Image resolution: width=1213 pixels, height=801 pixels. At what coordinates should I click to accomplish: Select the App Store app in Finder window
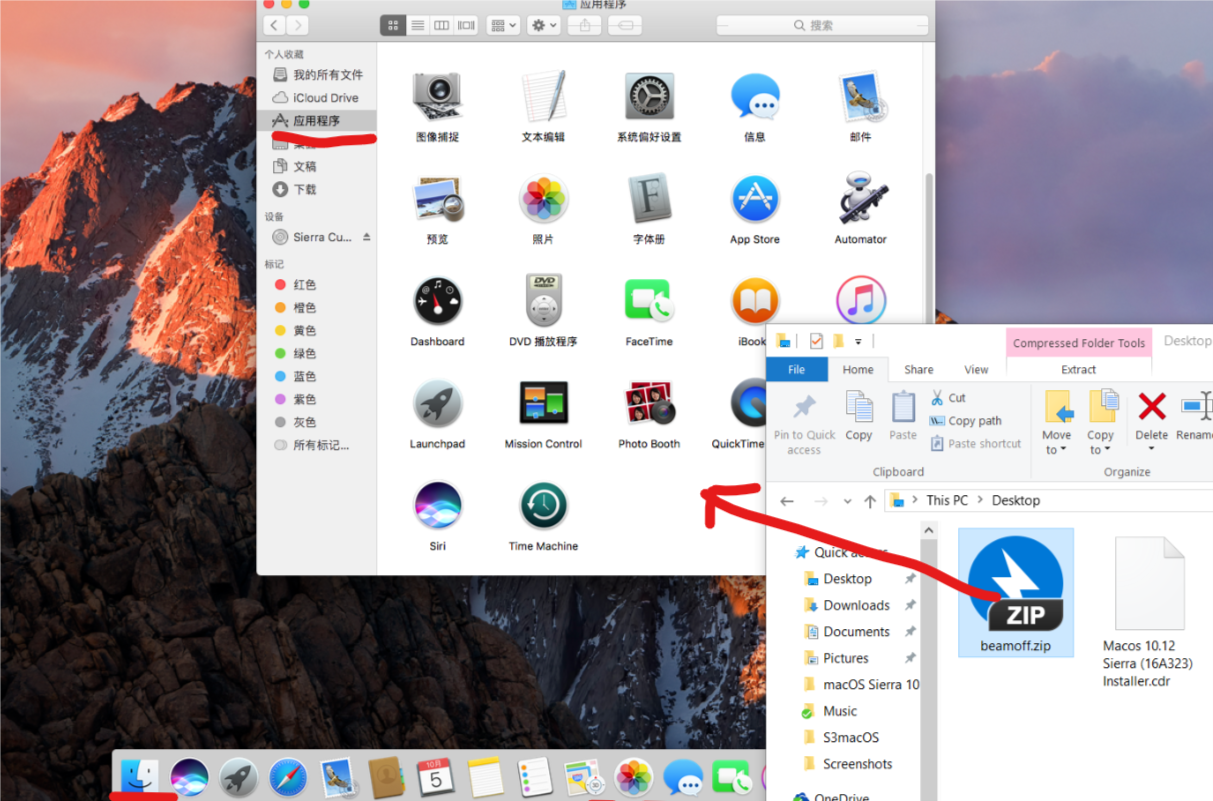click(x=755, y=199)
